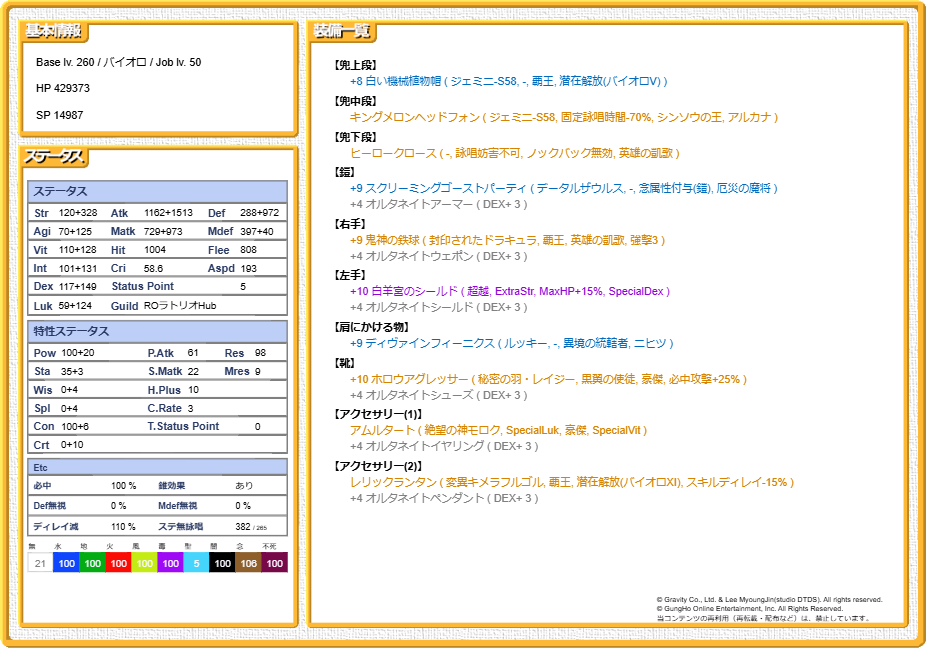
Task: Click the キングメロンヘッドフォン equipment entry
Action: click(563, 117)
